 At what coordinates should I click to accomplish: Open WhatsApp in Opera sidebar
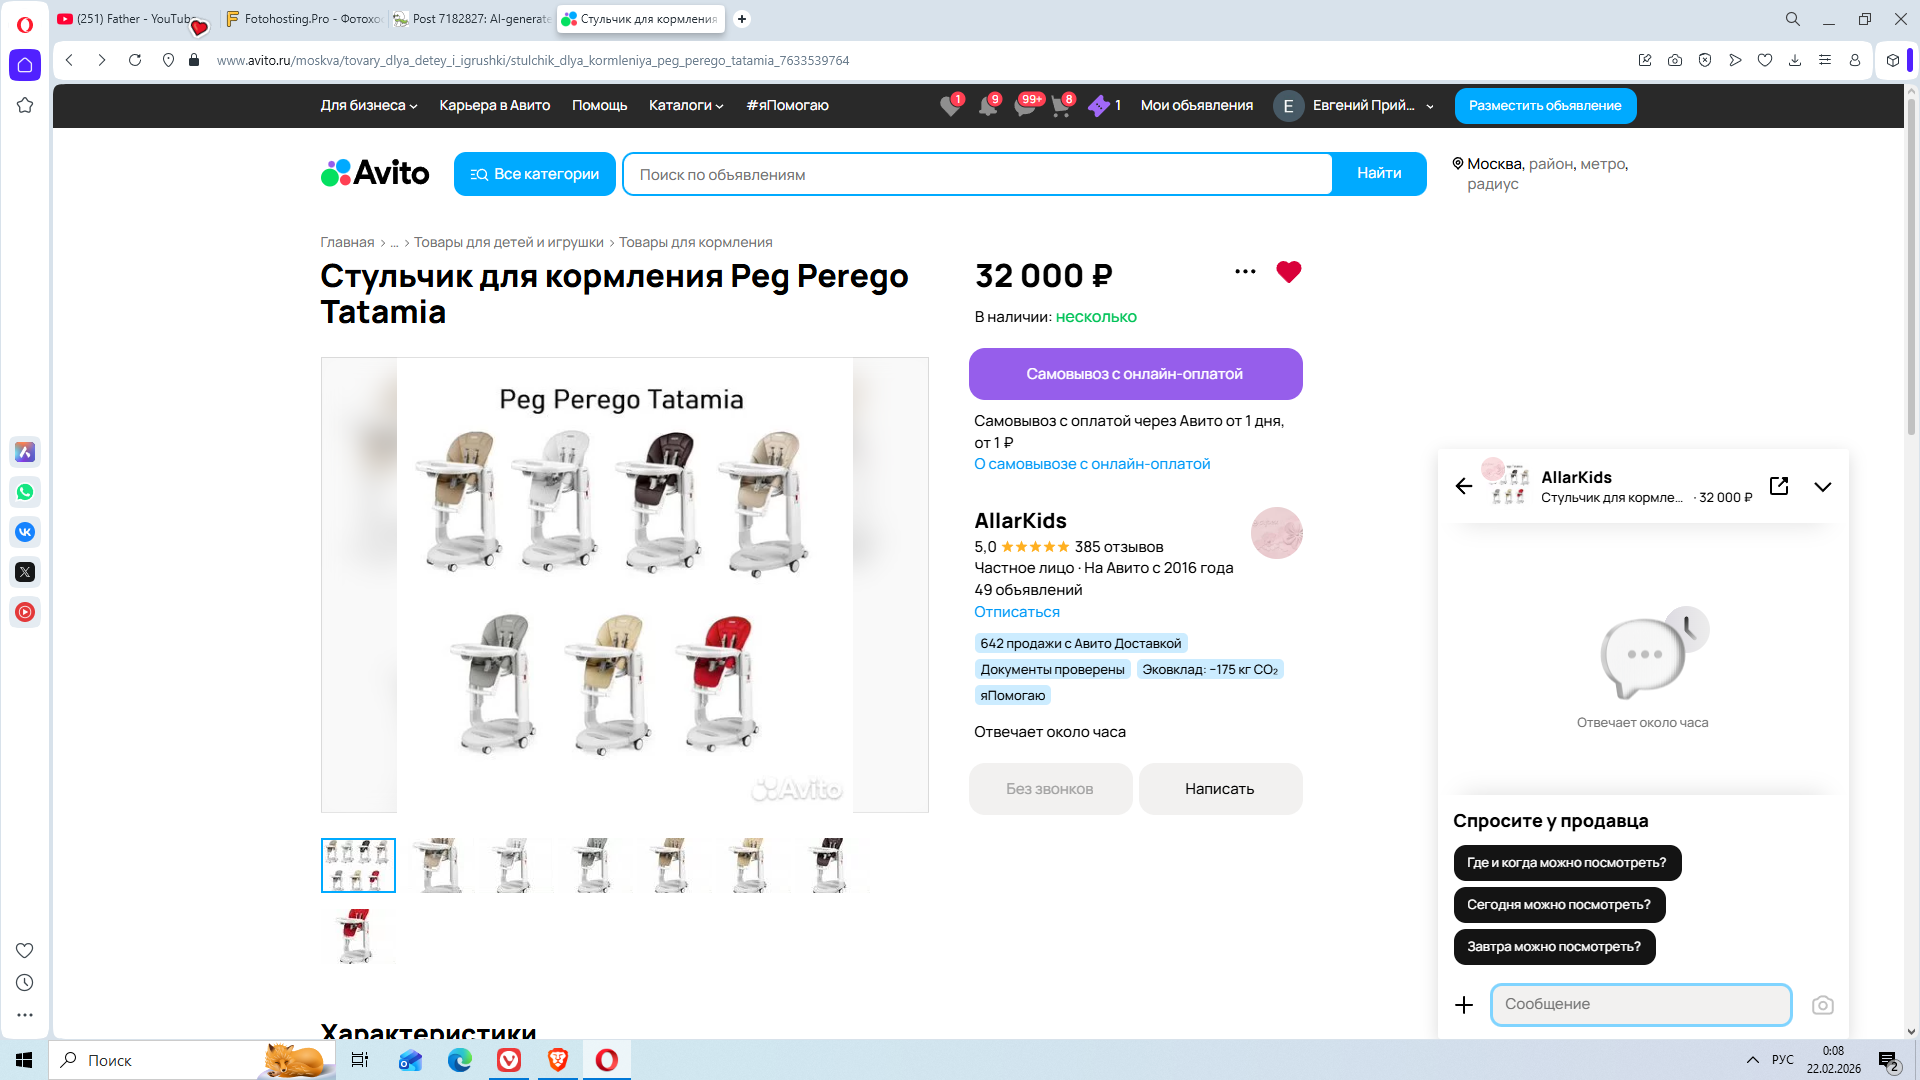pos(25,492)
